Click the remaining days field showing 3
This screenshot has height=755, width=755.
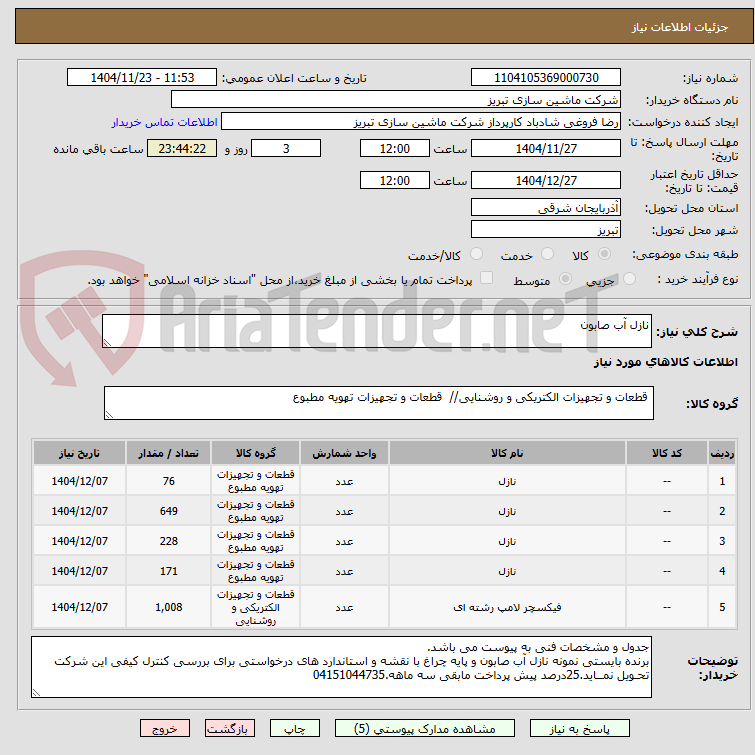pos(286,148)
